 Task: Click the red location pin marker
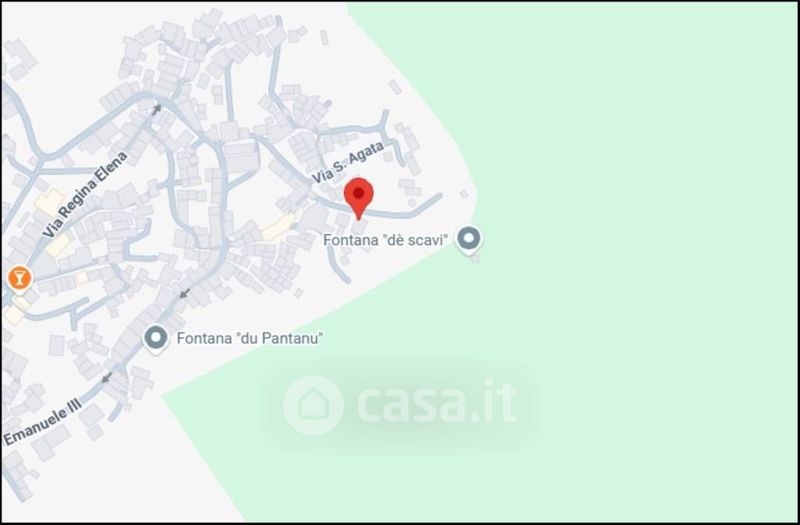click(x=359, y=198)
